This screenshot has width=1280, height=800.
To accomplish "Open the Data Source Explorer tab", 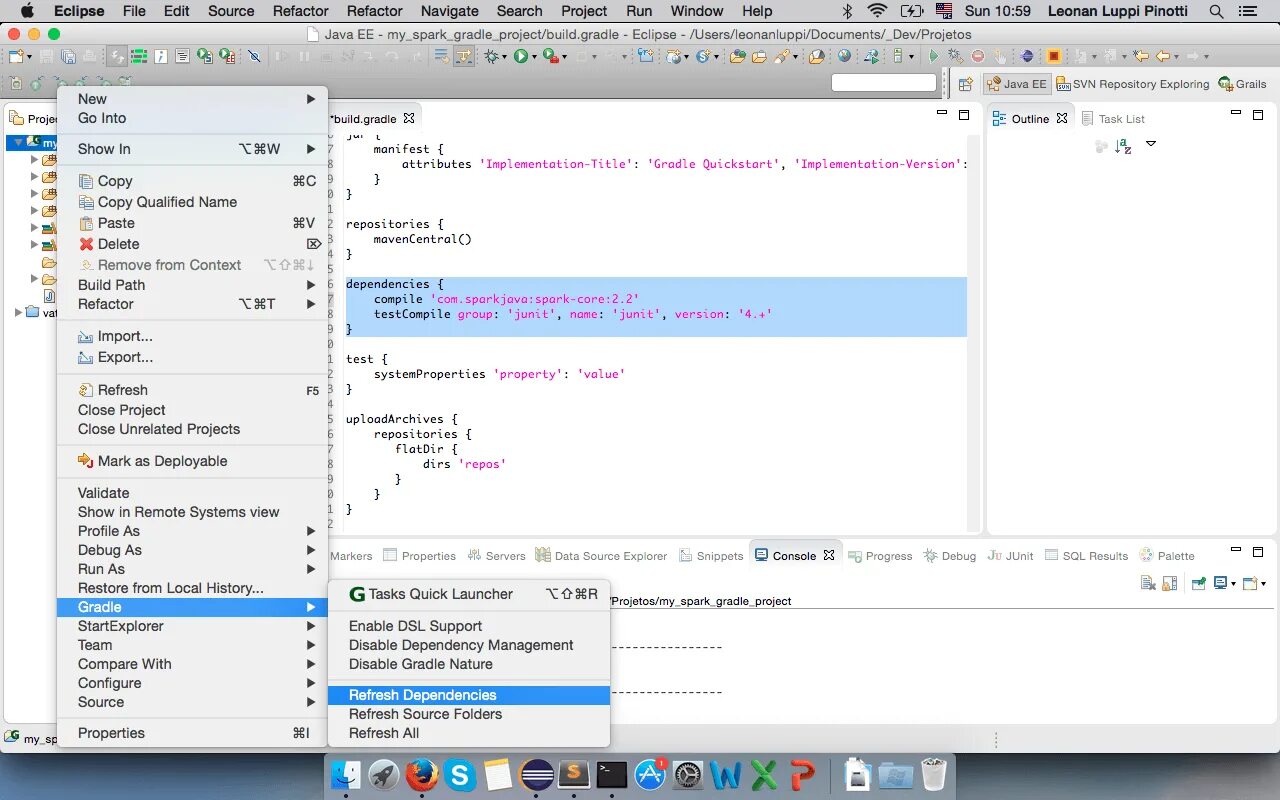I will point(602,556).
